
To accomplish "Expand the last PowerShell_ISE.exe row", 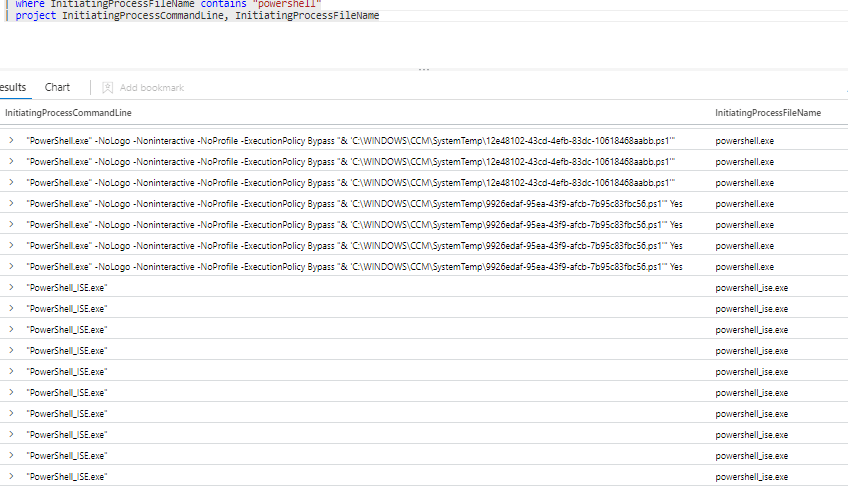I will (x=11, y=476).
